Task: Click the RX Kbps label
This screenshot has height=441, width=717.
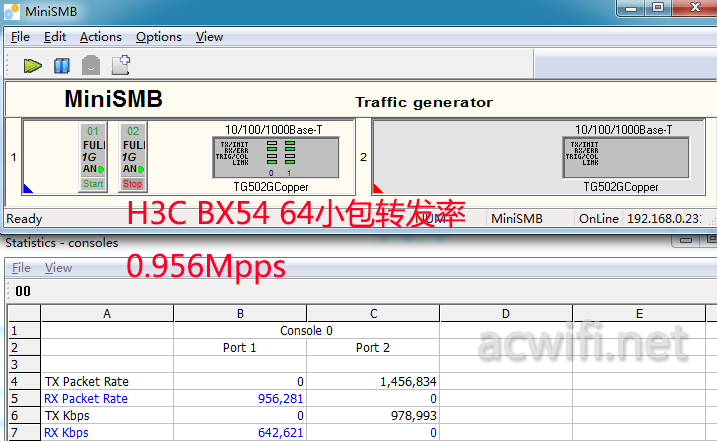Action: click(66, 432)
